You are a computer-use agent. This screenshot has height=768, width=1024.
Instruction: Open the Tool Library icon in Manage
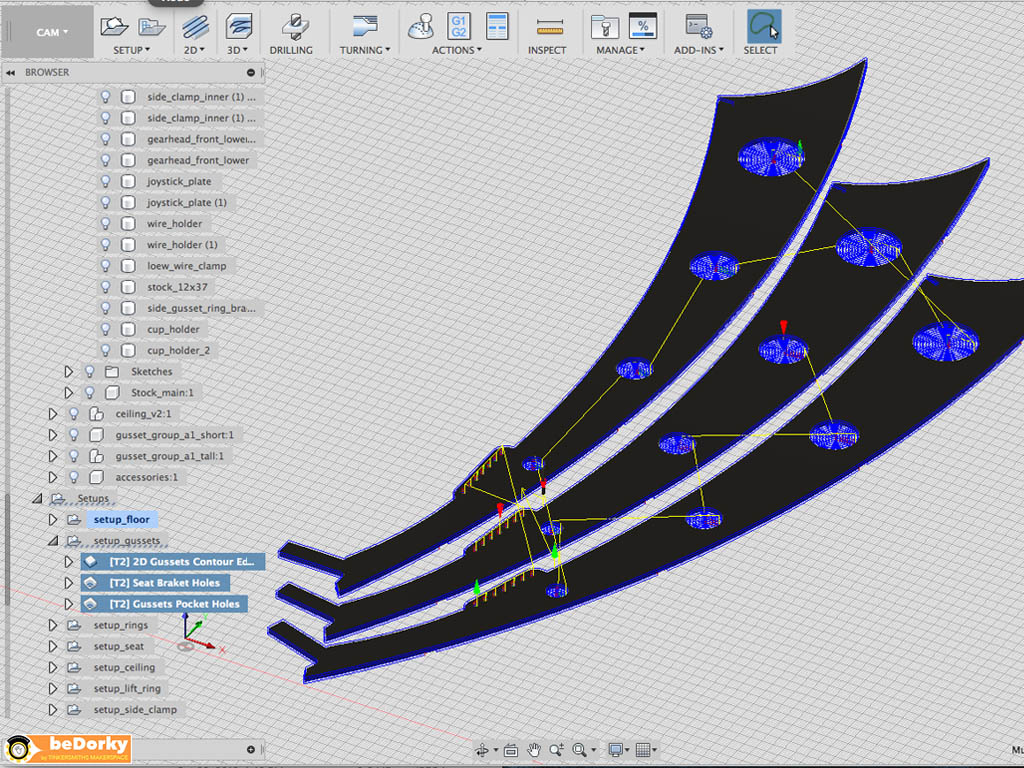(x=604, y=27)
